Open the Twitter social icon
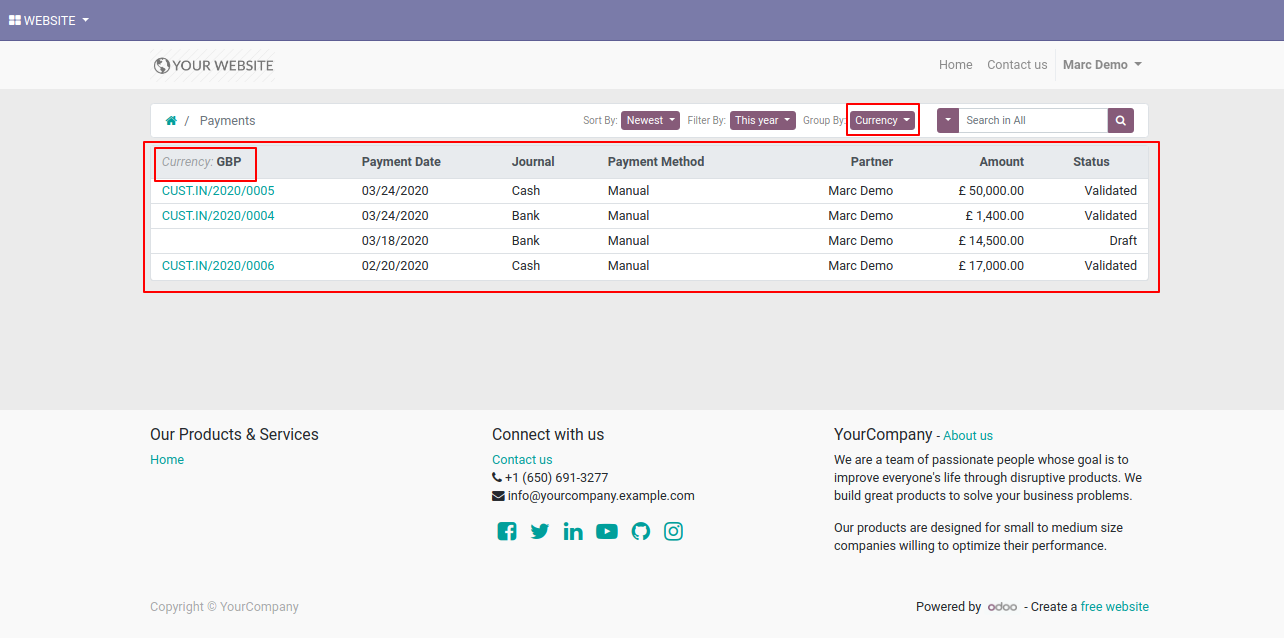The image size is (1284, 638). (540, 532)
